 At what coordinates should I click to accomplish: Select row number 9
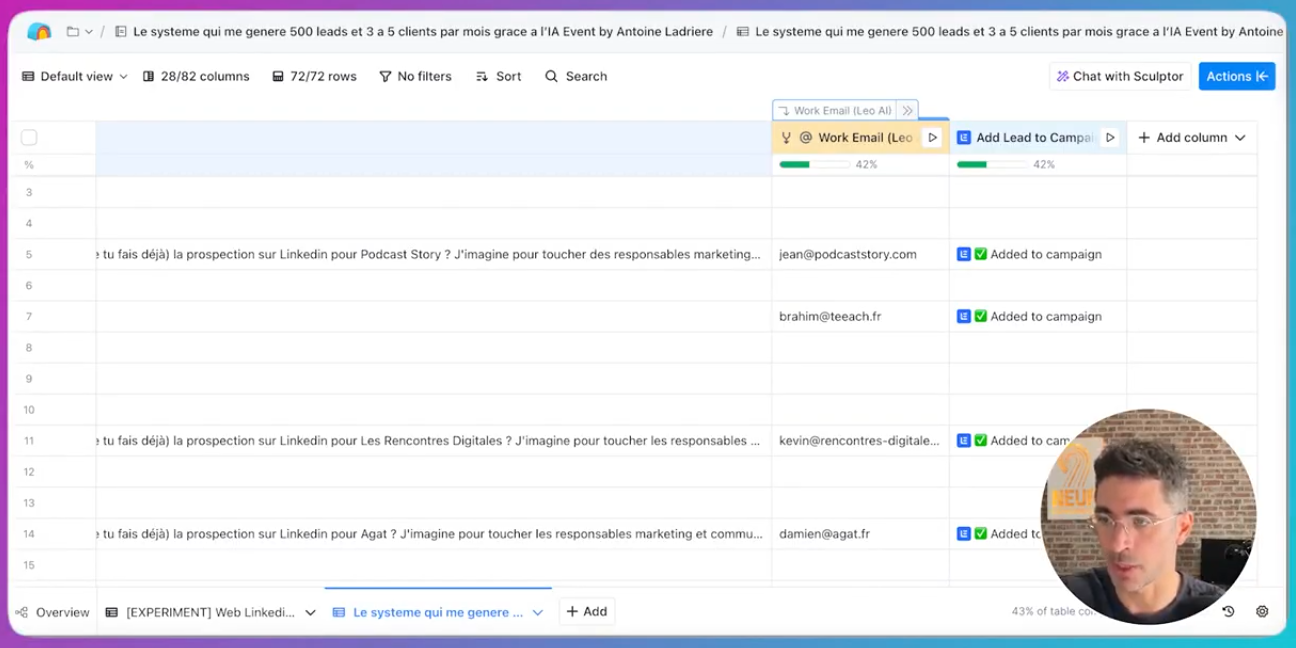[x=29, y=378]
